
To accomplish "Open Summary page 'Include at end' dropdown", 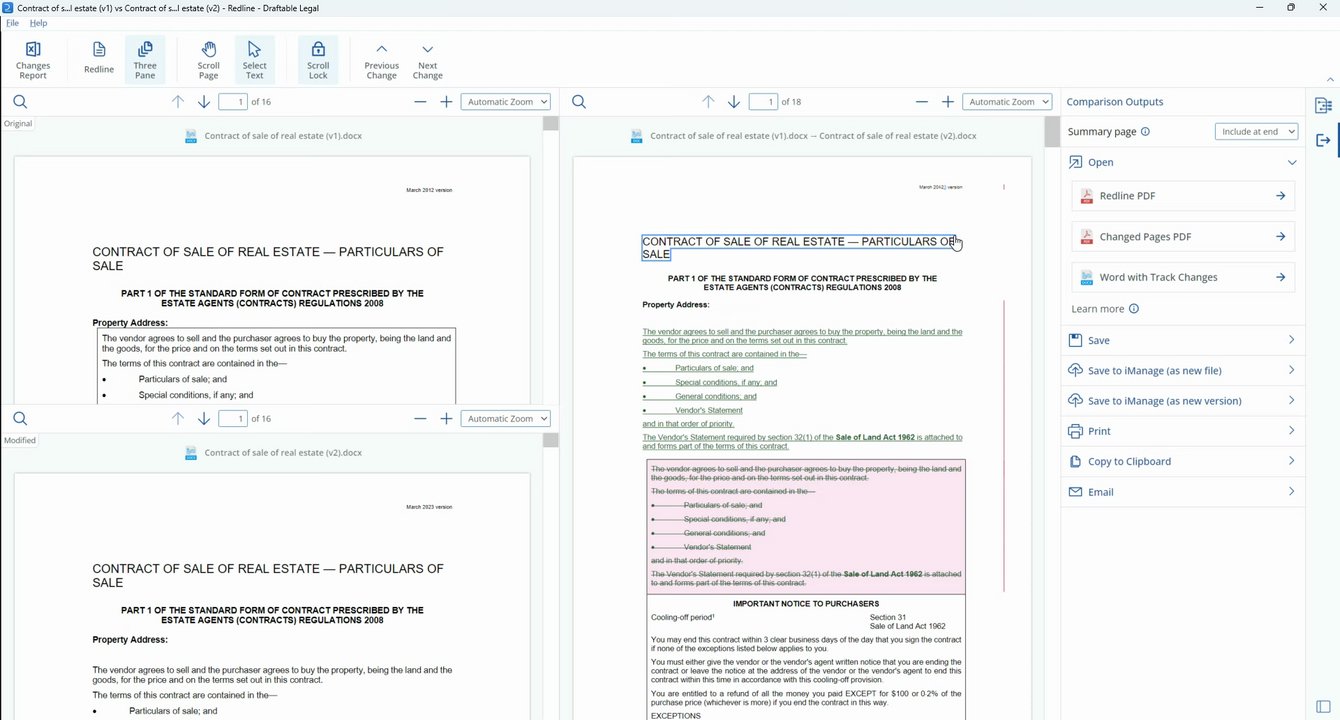I will [x=1256, y=132].
